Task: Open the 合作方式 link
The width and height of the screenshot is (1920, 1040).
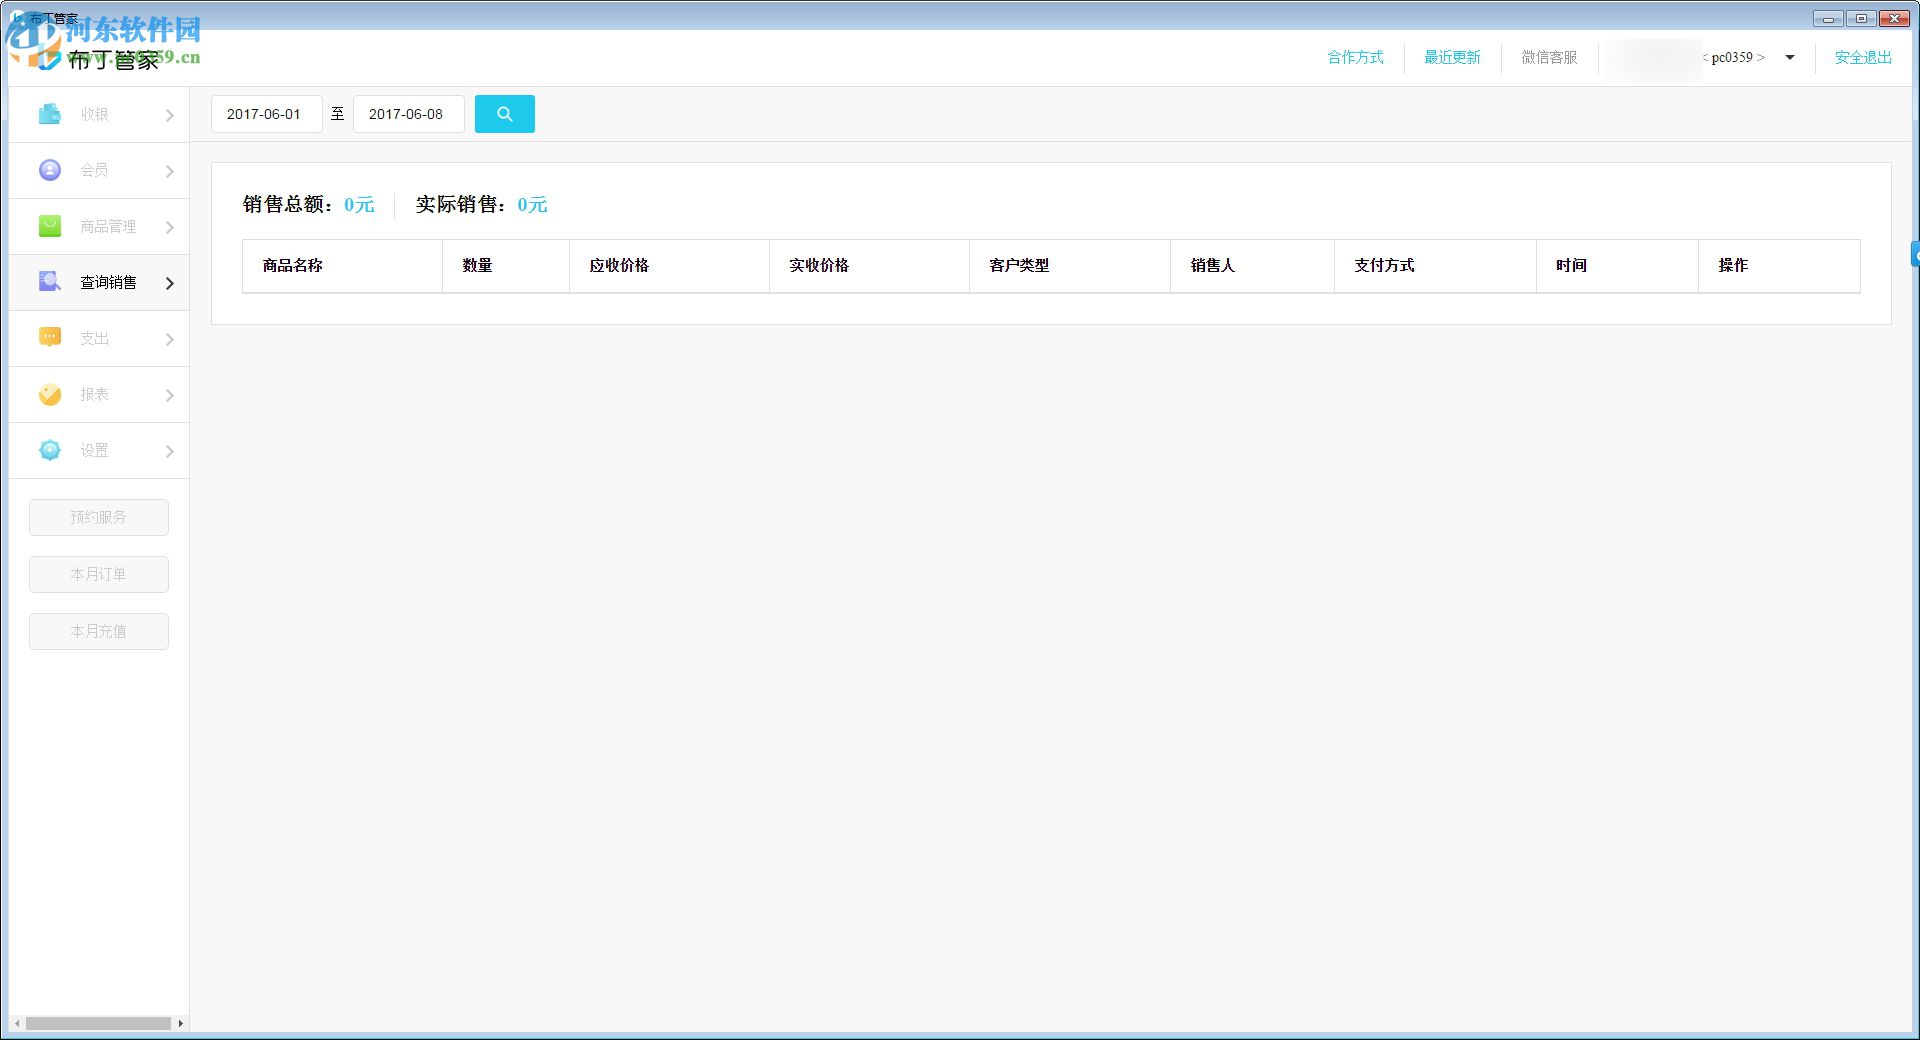Action: [x=1355, y=57]
